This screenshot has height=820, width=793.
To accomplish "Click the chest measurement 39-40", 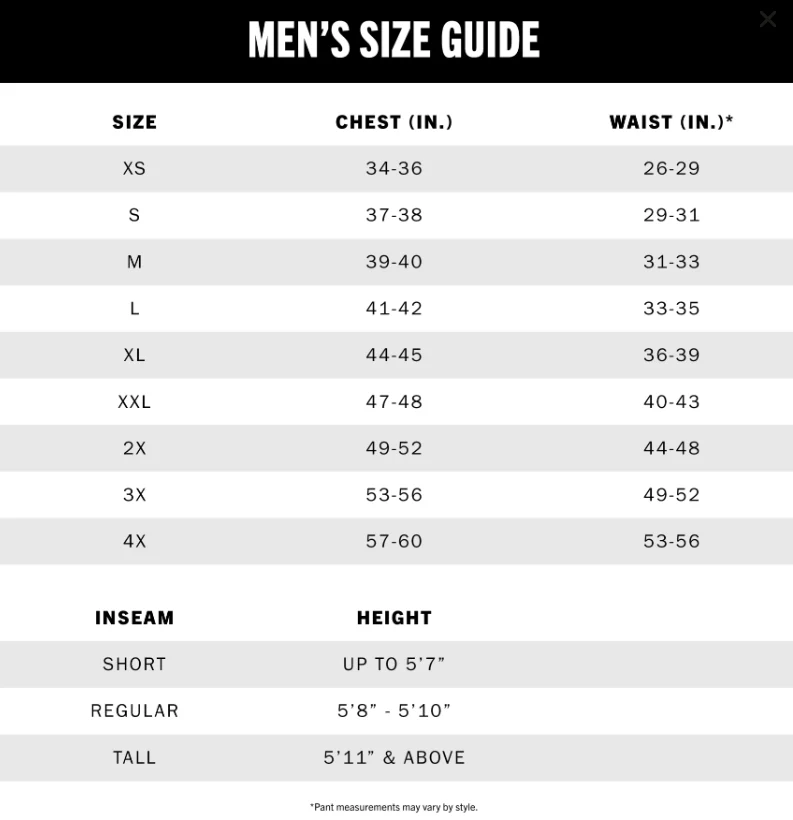I will pos(394,261).
